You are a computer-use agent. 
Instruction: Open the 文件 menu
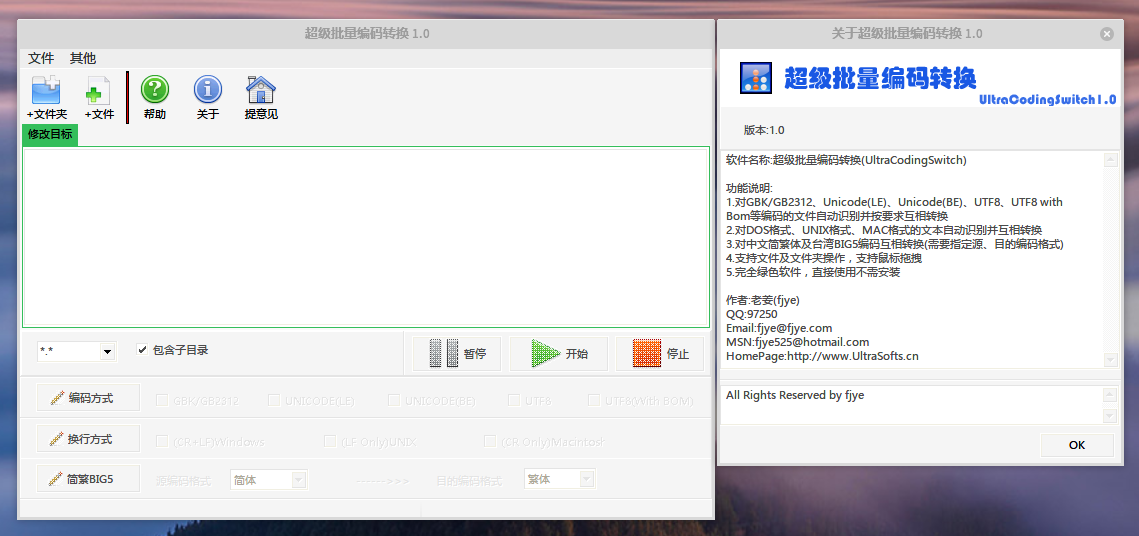point(41,58)
